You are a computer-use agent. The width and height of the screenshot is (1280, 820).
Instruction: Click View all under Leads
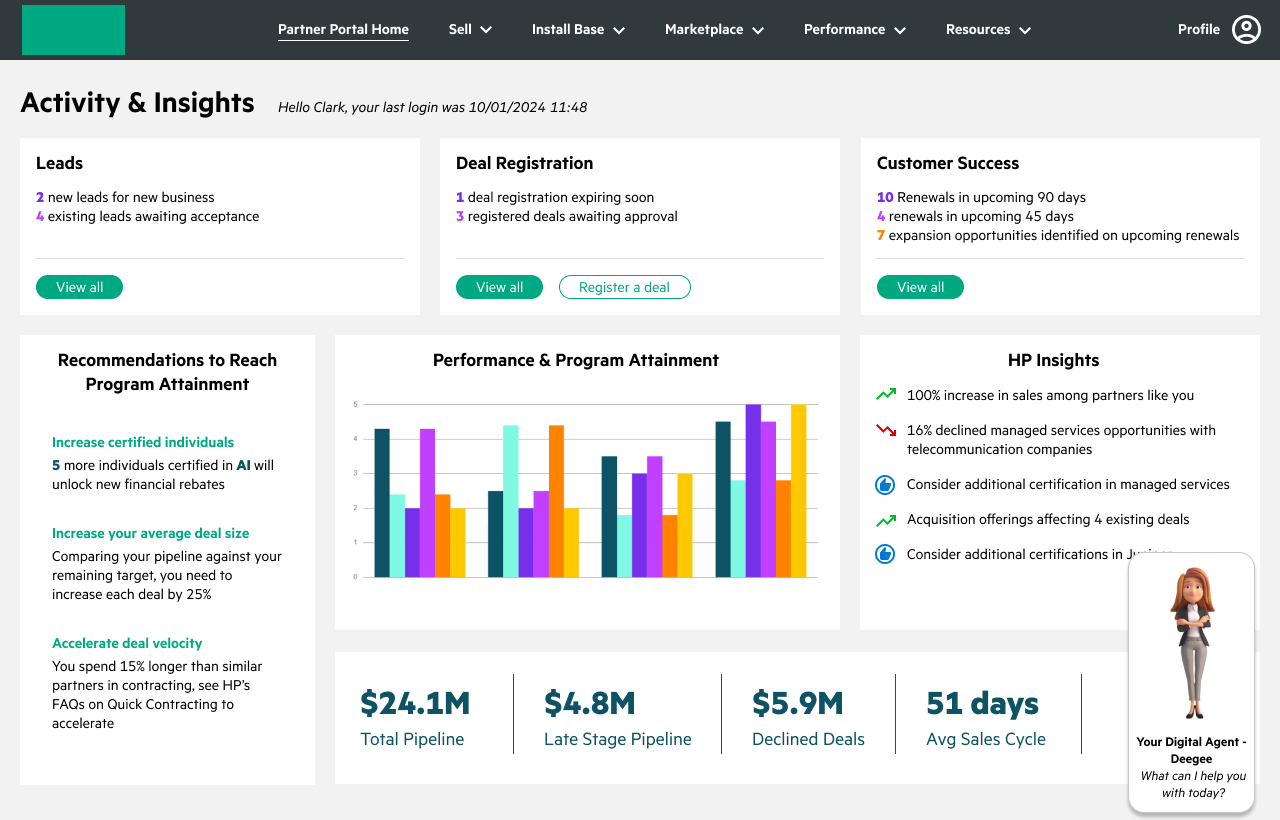click(x=79, y=287)
